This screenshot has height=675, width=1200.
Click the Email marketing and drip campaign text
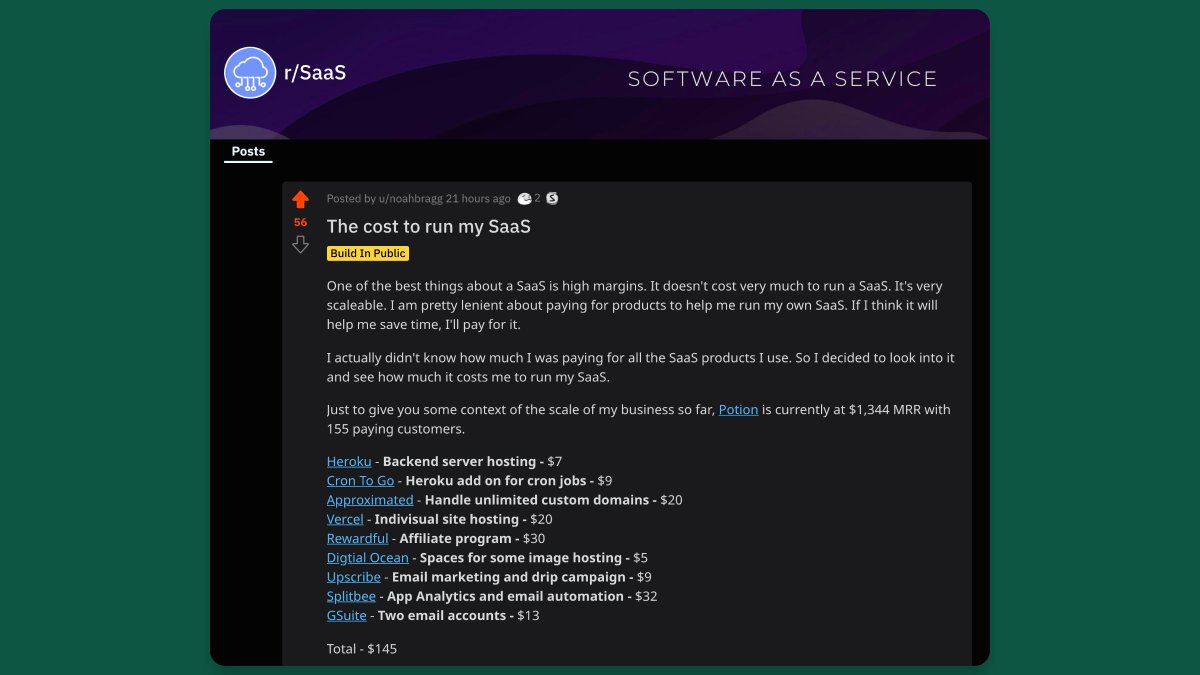(509, 577)
